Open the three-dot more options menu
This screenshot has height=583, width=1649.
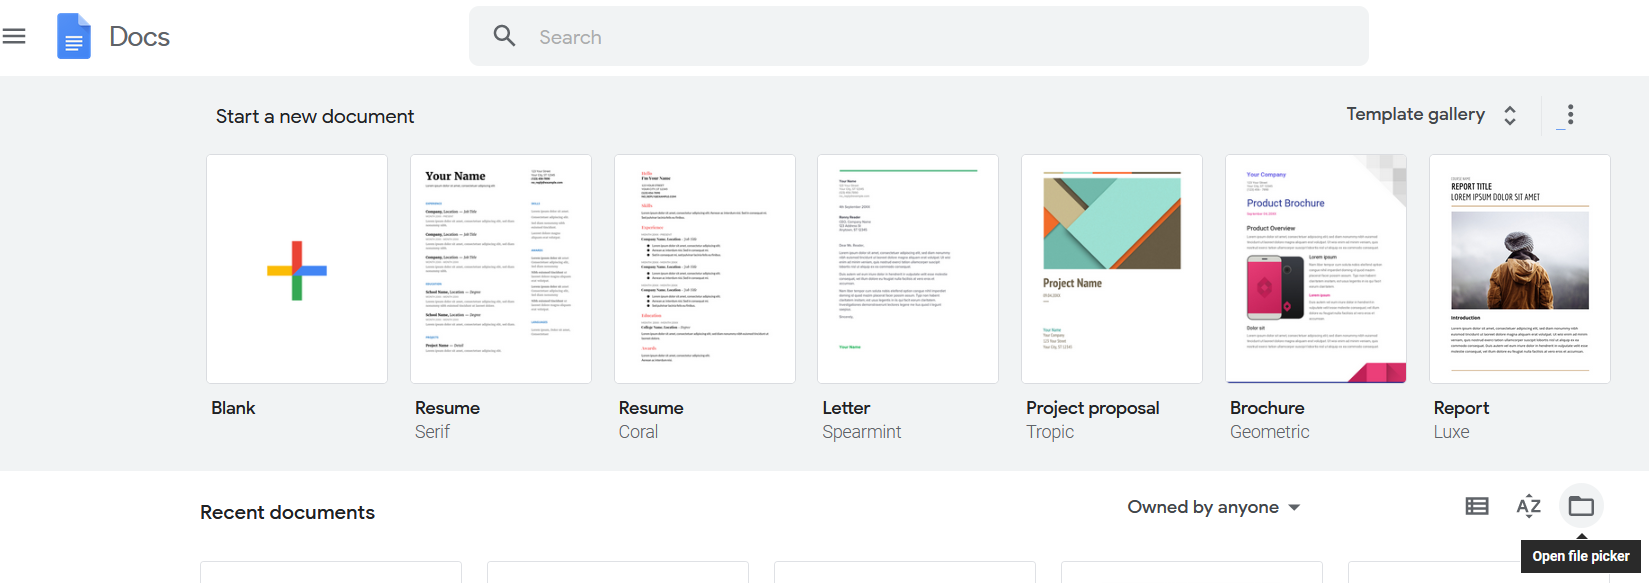point(1570,115)
